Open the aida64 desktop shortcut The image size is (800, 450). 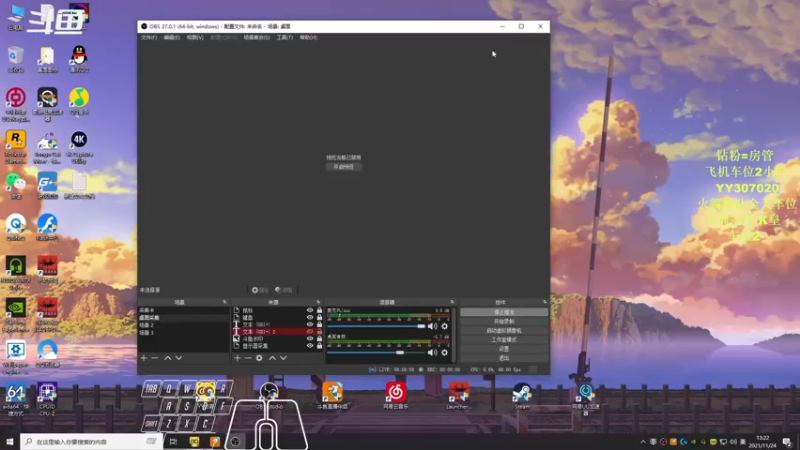pos(16,399)
